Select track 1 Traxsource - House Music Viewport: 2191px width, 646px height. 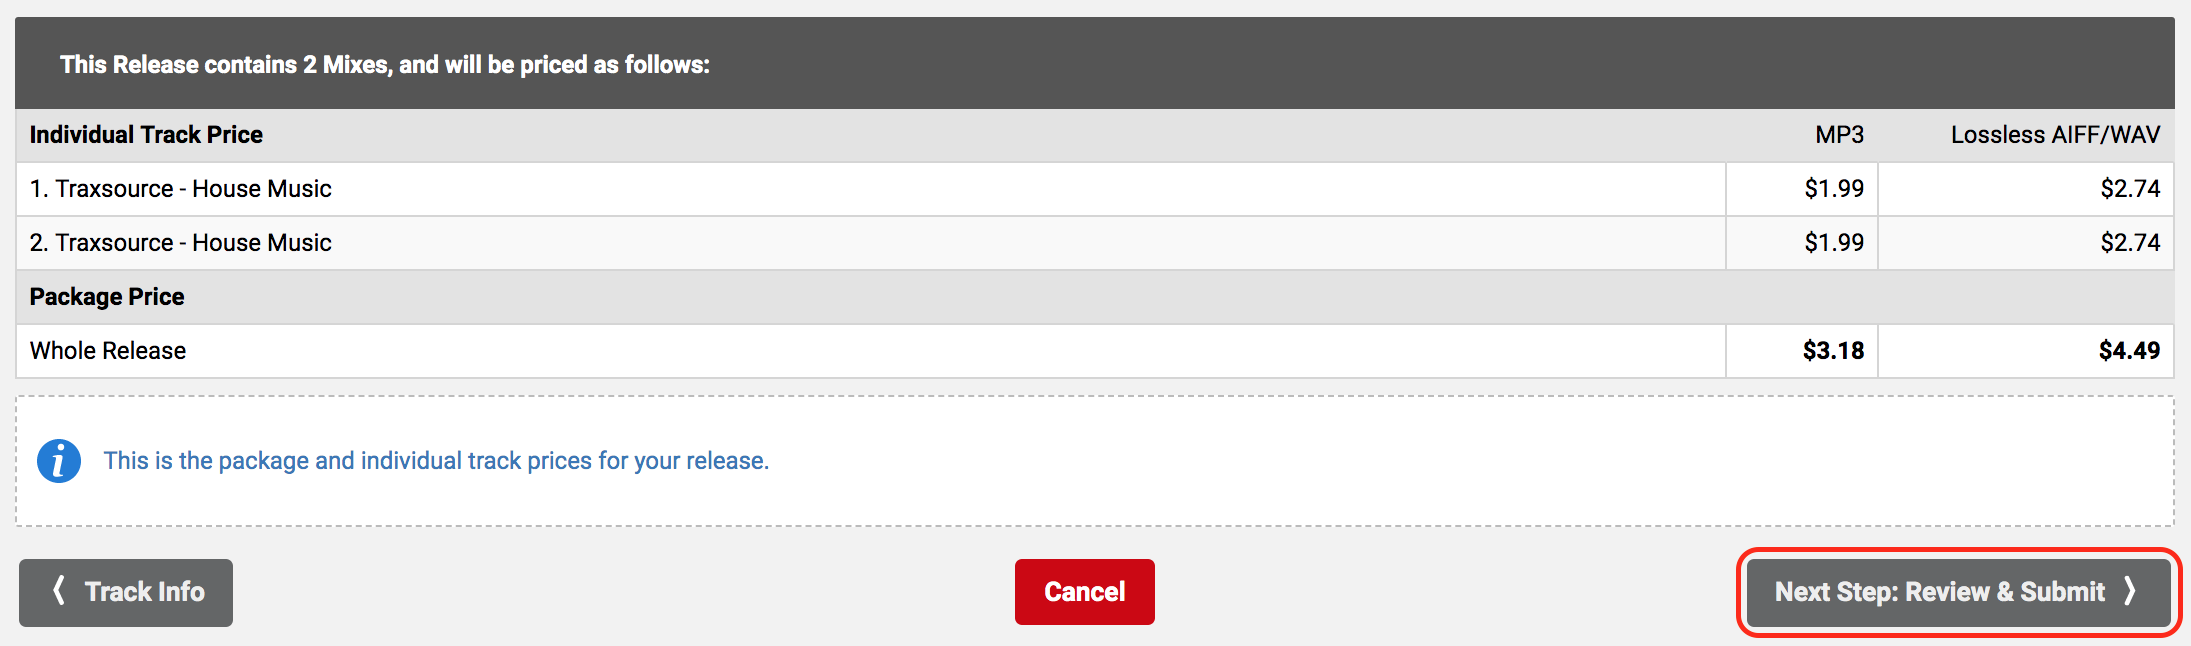click(181, 189)
